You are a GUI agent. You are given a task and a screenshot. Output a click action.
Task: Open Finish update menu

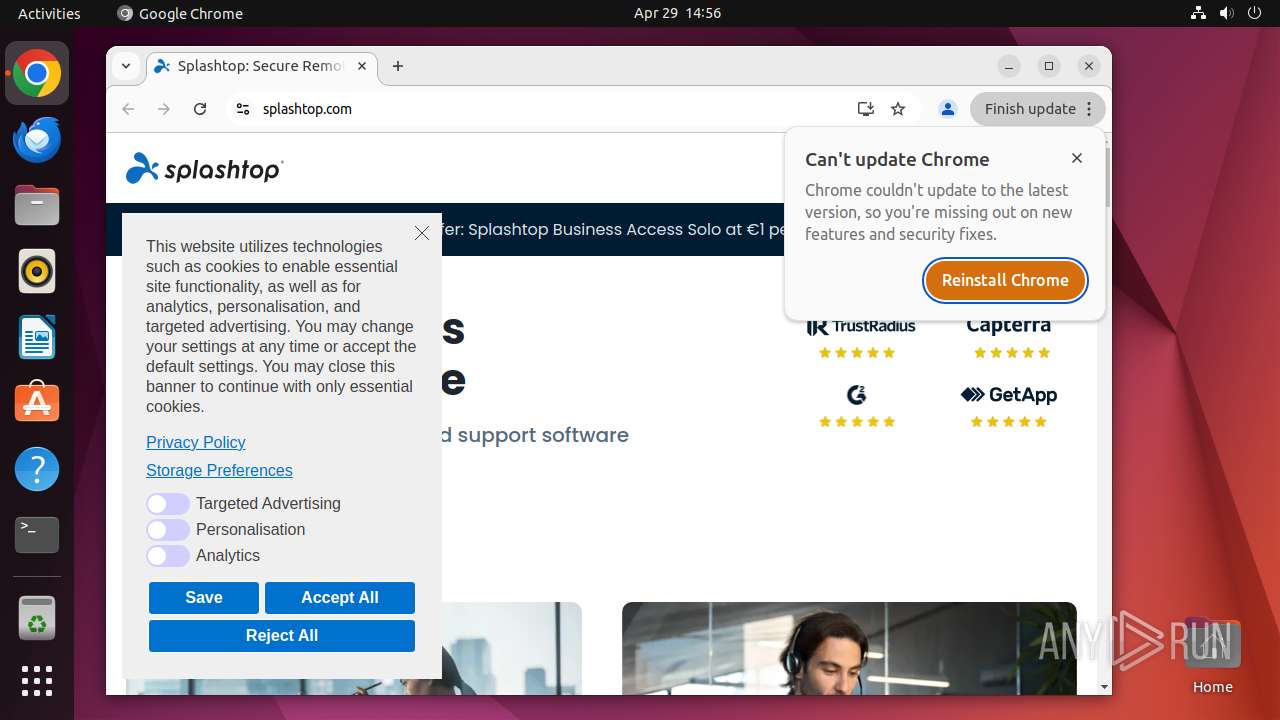1037,109
